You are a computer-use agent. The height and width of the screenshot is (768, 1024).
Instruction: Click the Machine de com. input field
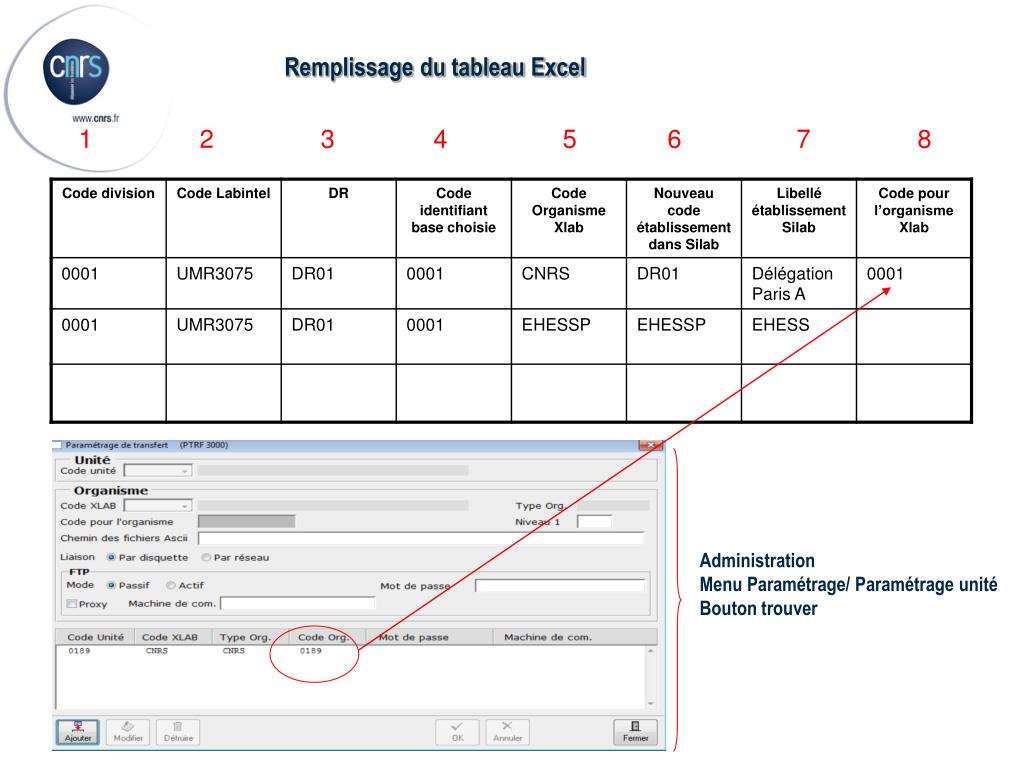298,603
